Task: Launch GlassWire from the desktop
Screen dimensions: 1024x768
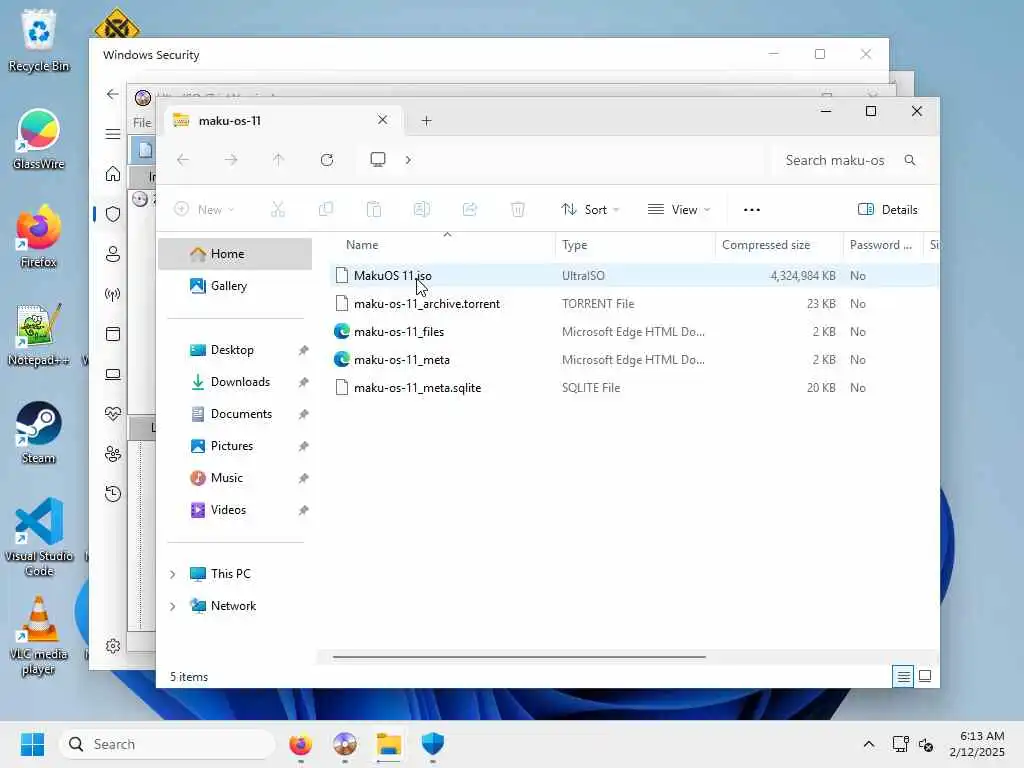Action: [39, 139]
